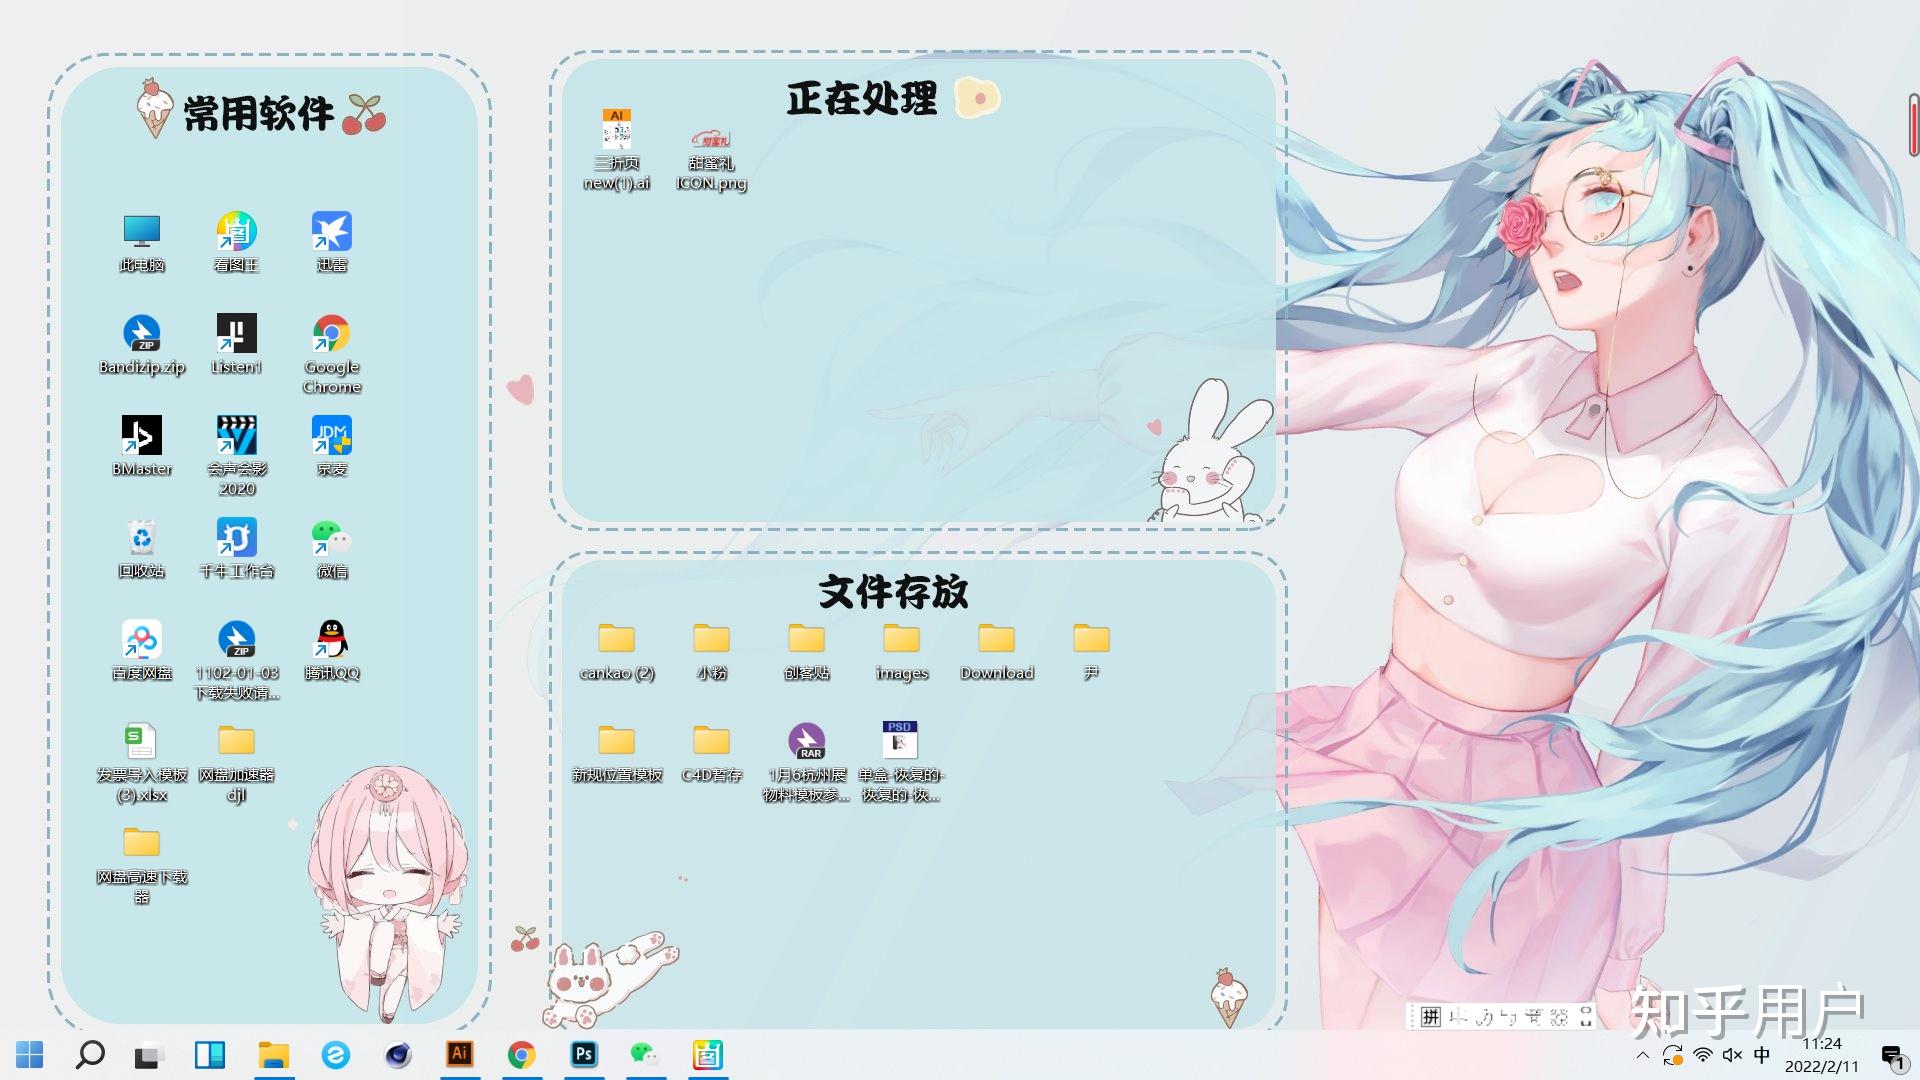
Task: Click the 拼 button on IME toolbar
Action: [x=1431, y=1017]
